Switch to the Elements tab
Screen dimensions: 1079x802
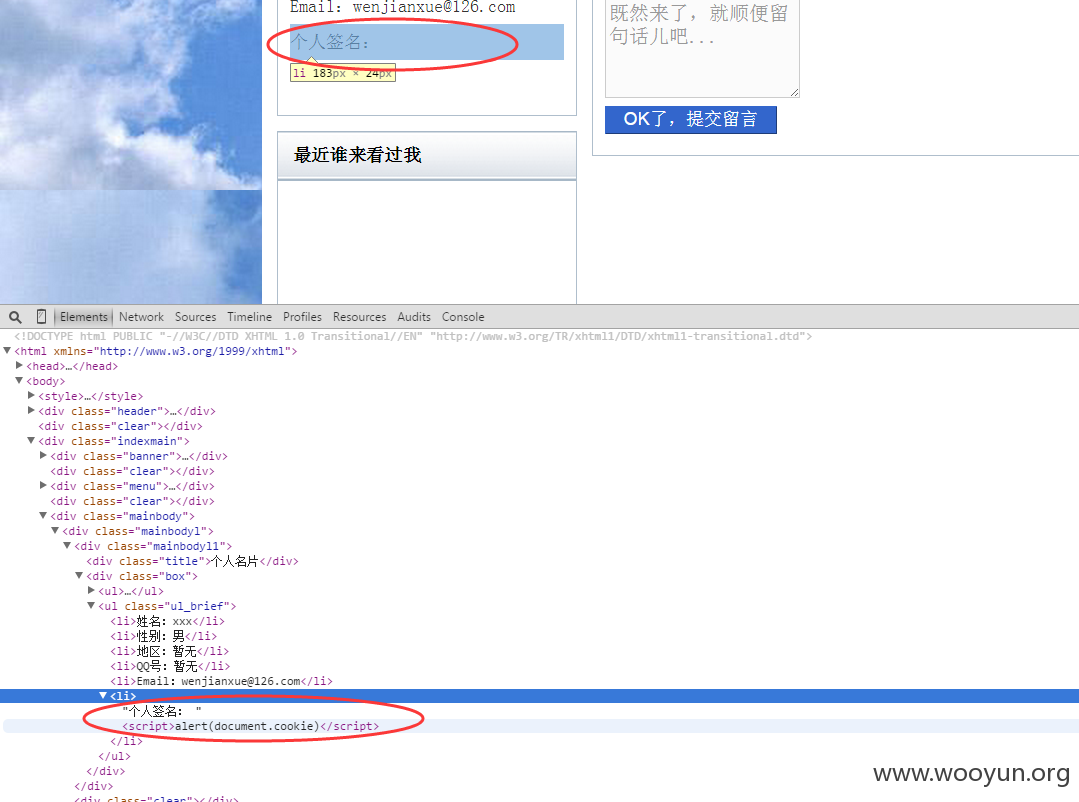point(83,317)
